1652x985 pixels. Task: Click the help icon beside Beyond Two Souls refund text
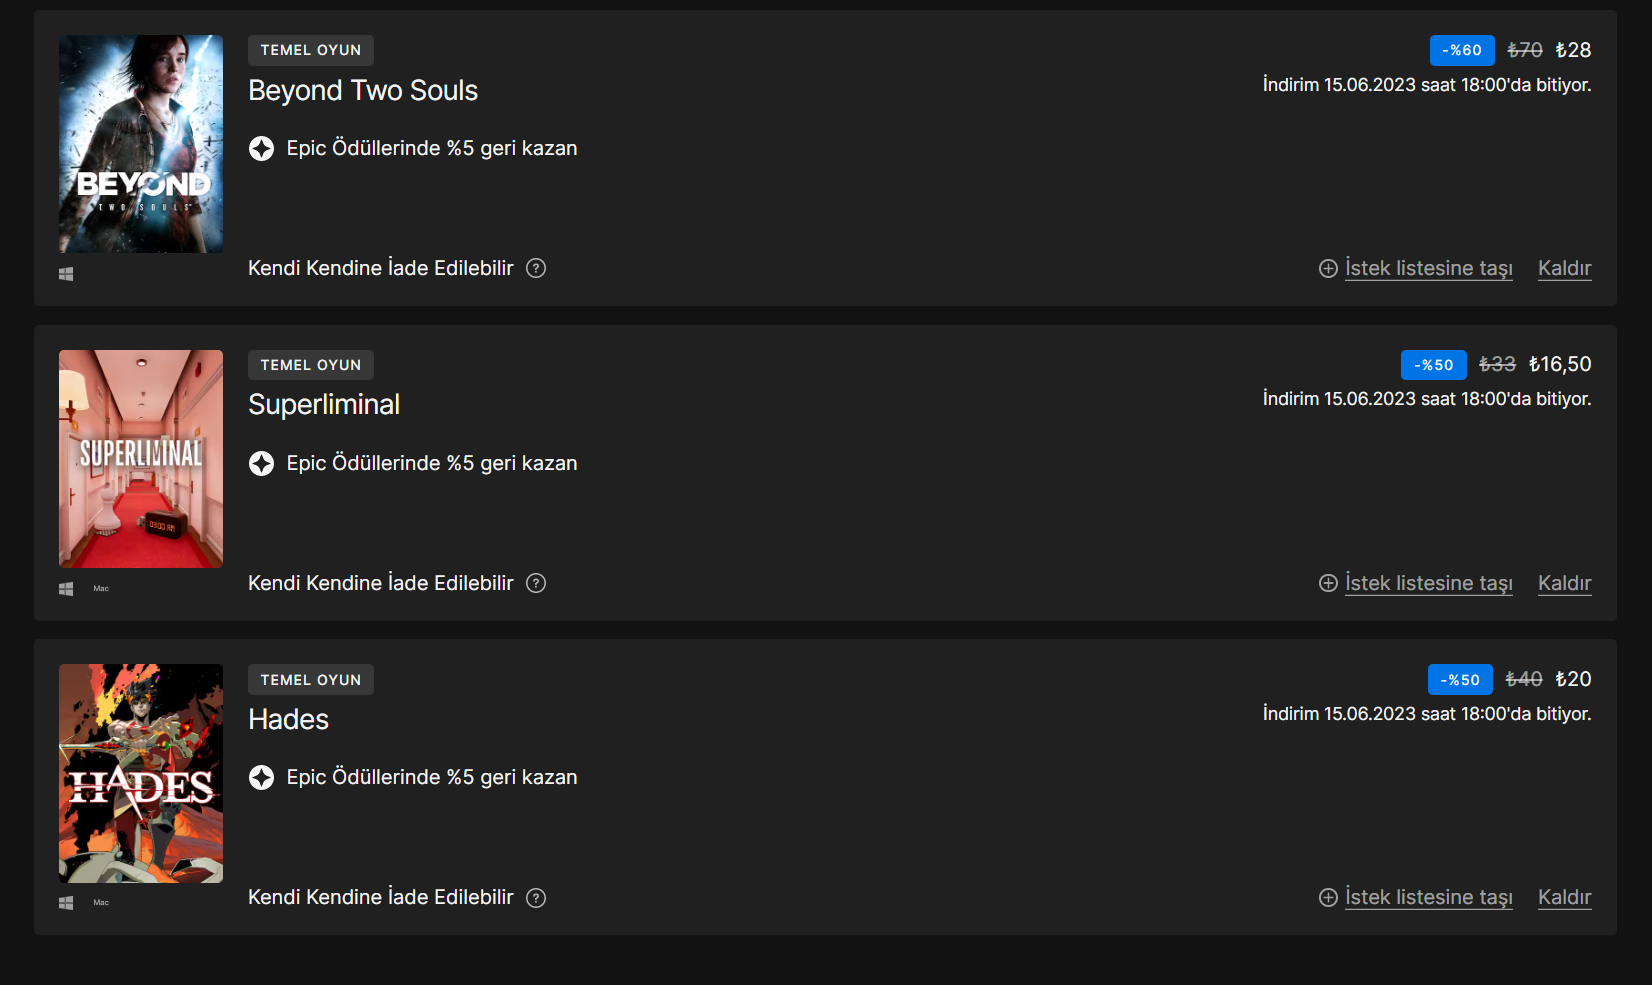coord(536,268)
